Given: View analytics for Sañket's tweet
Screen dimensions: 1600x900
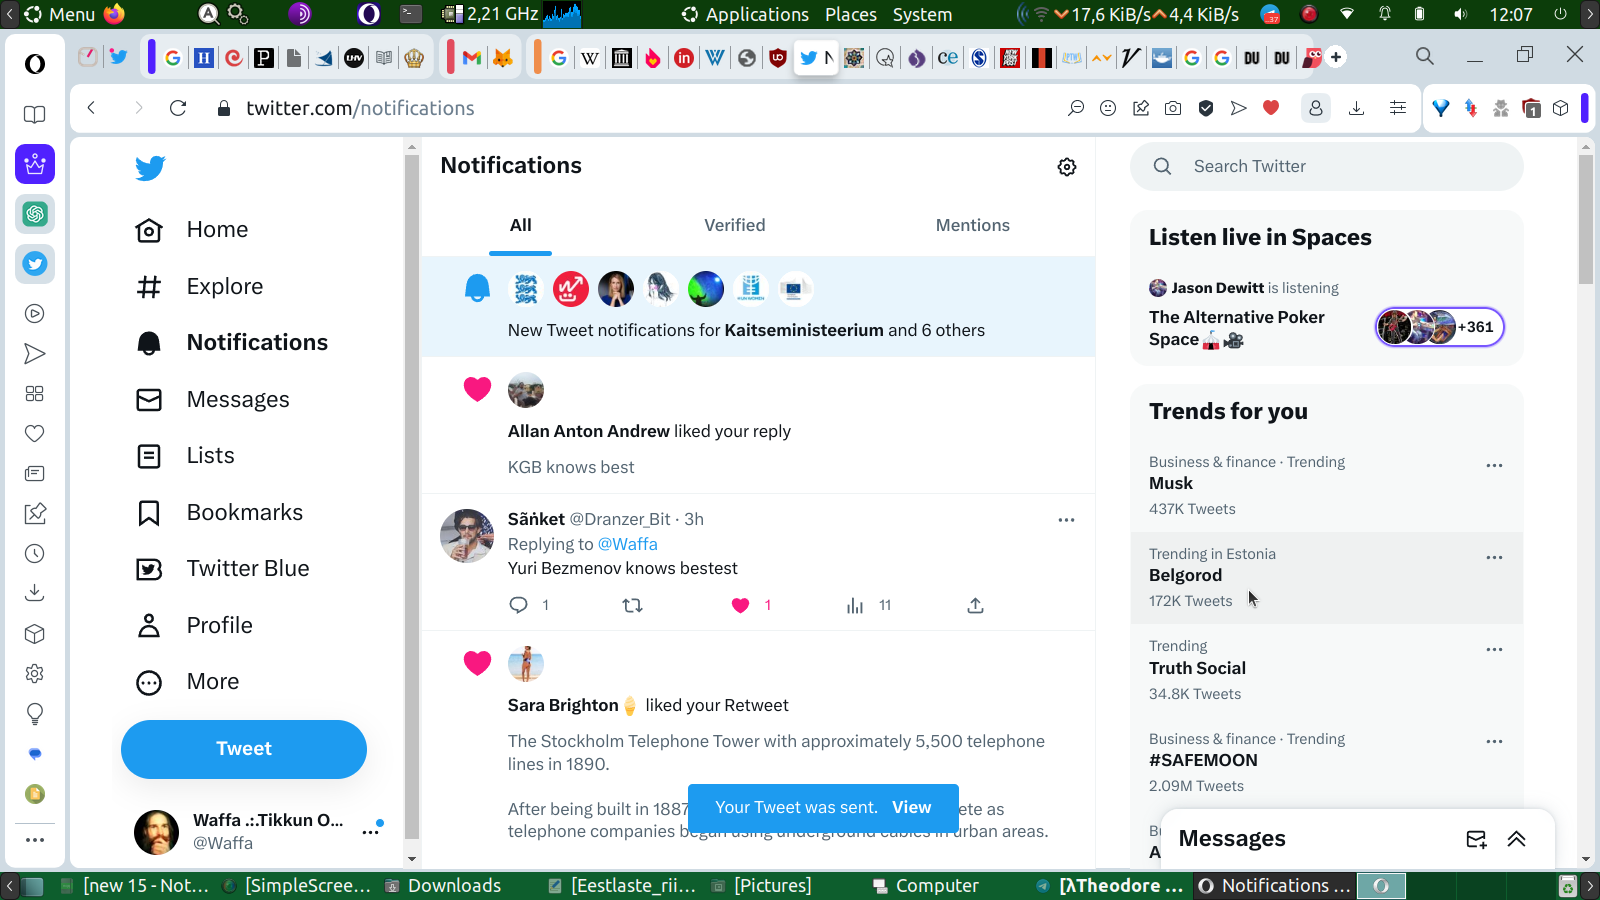Looking at the screenshot, I should (855, 605).
